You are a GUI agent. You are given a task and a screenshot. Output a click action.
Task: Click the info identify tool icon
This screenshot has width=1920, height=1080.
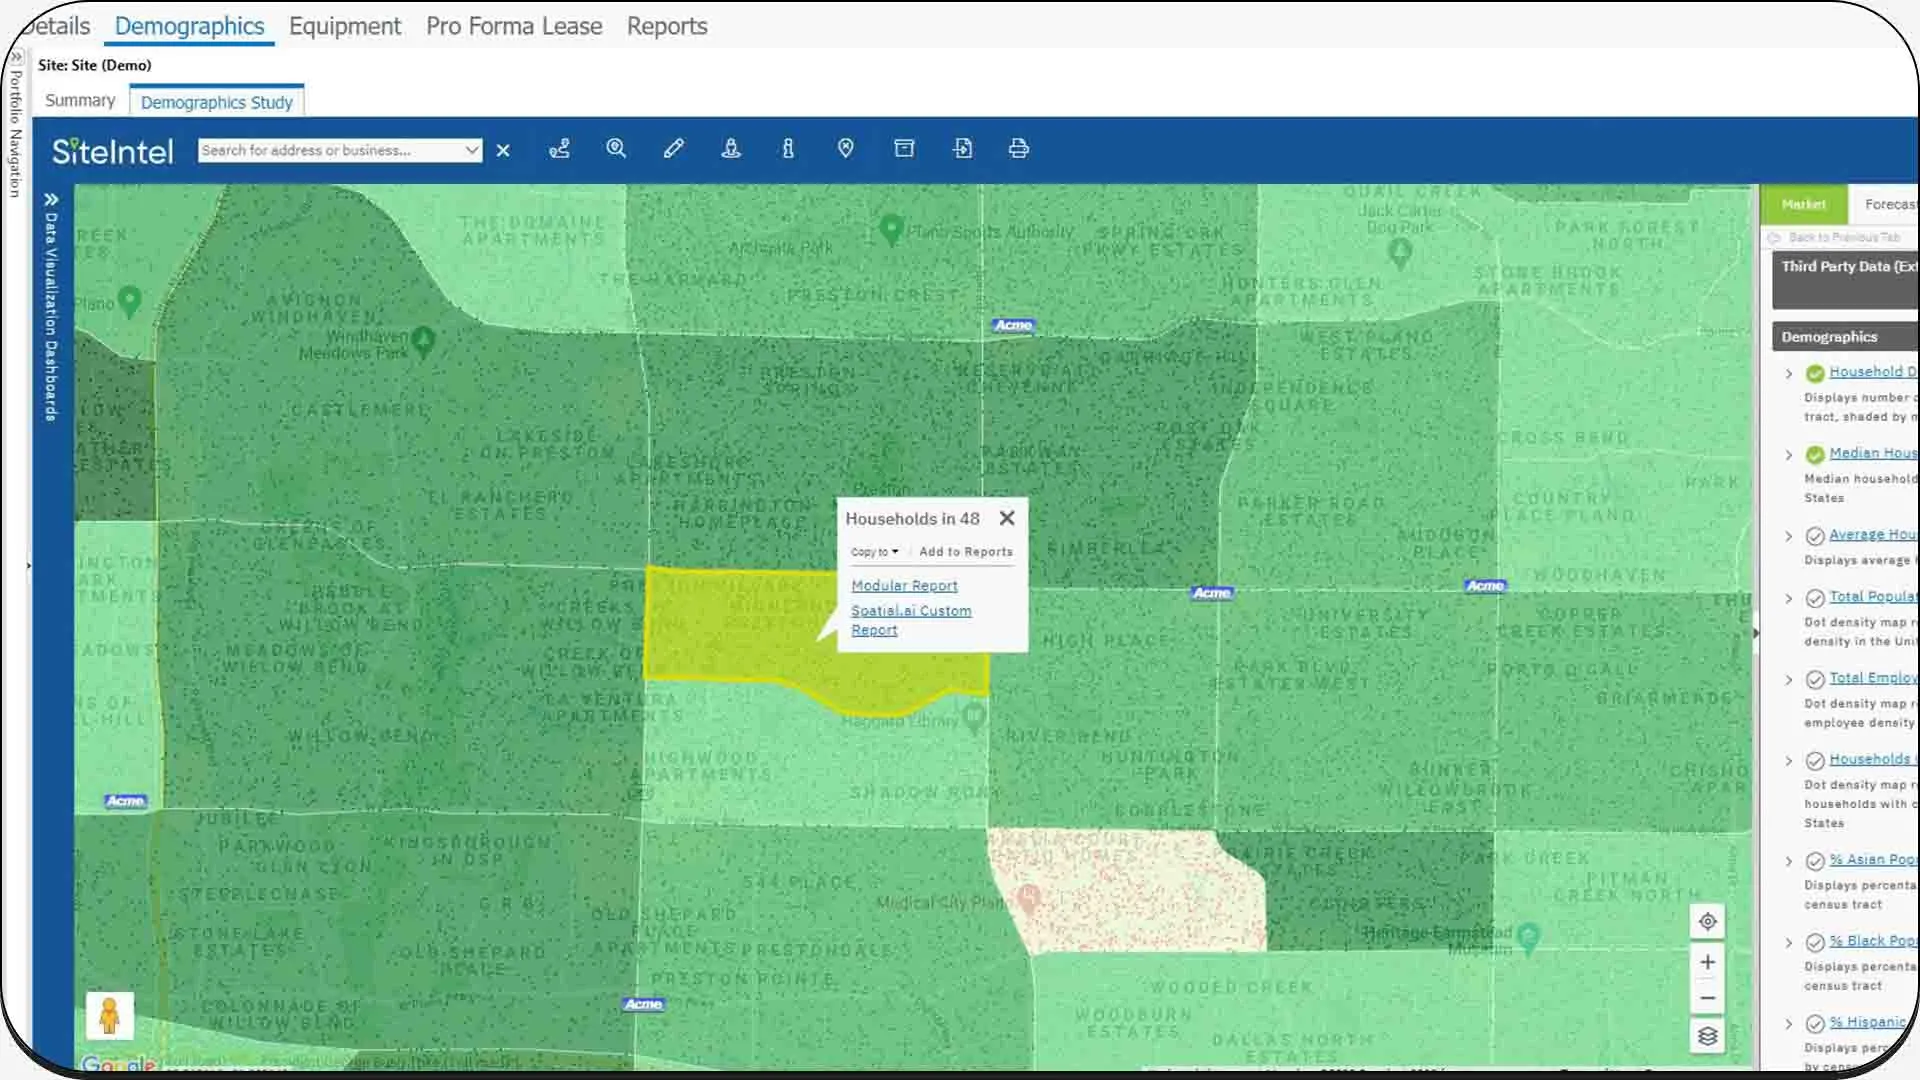coord(788,149)
